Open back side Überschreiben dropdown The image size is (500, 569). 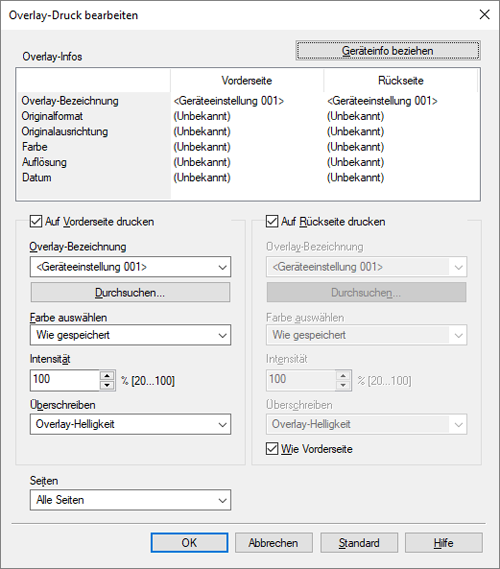[366, 424]
